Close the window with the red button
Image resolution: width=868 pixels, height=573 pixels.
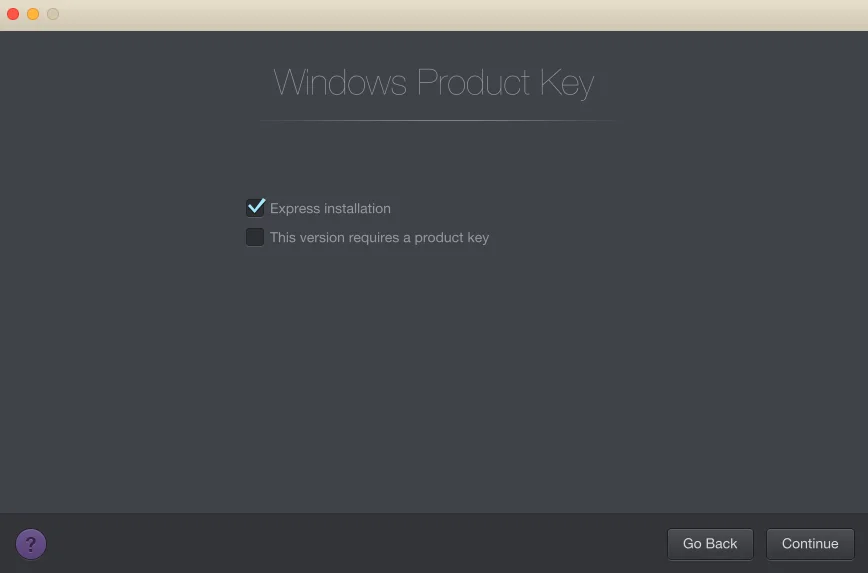(13, 14)
